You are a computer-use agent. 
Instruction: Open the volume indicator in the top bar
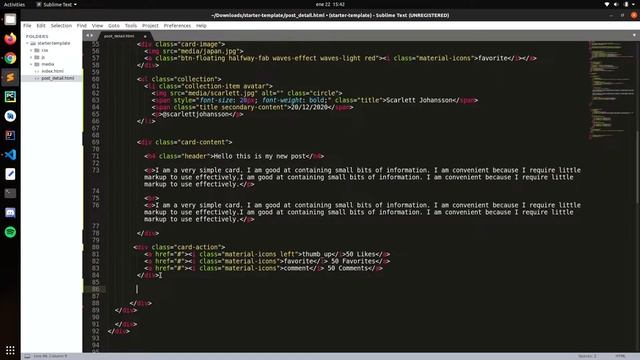(616, 4)
